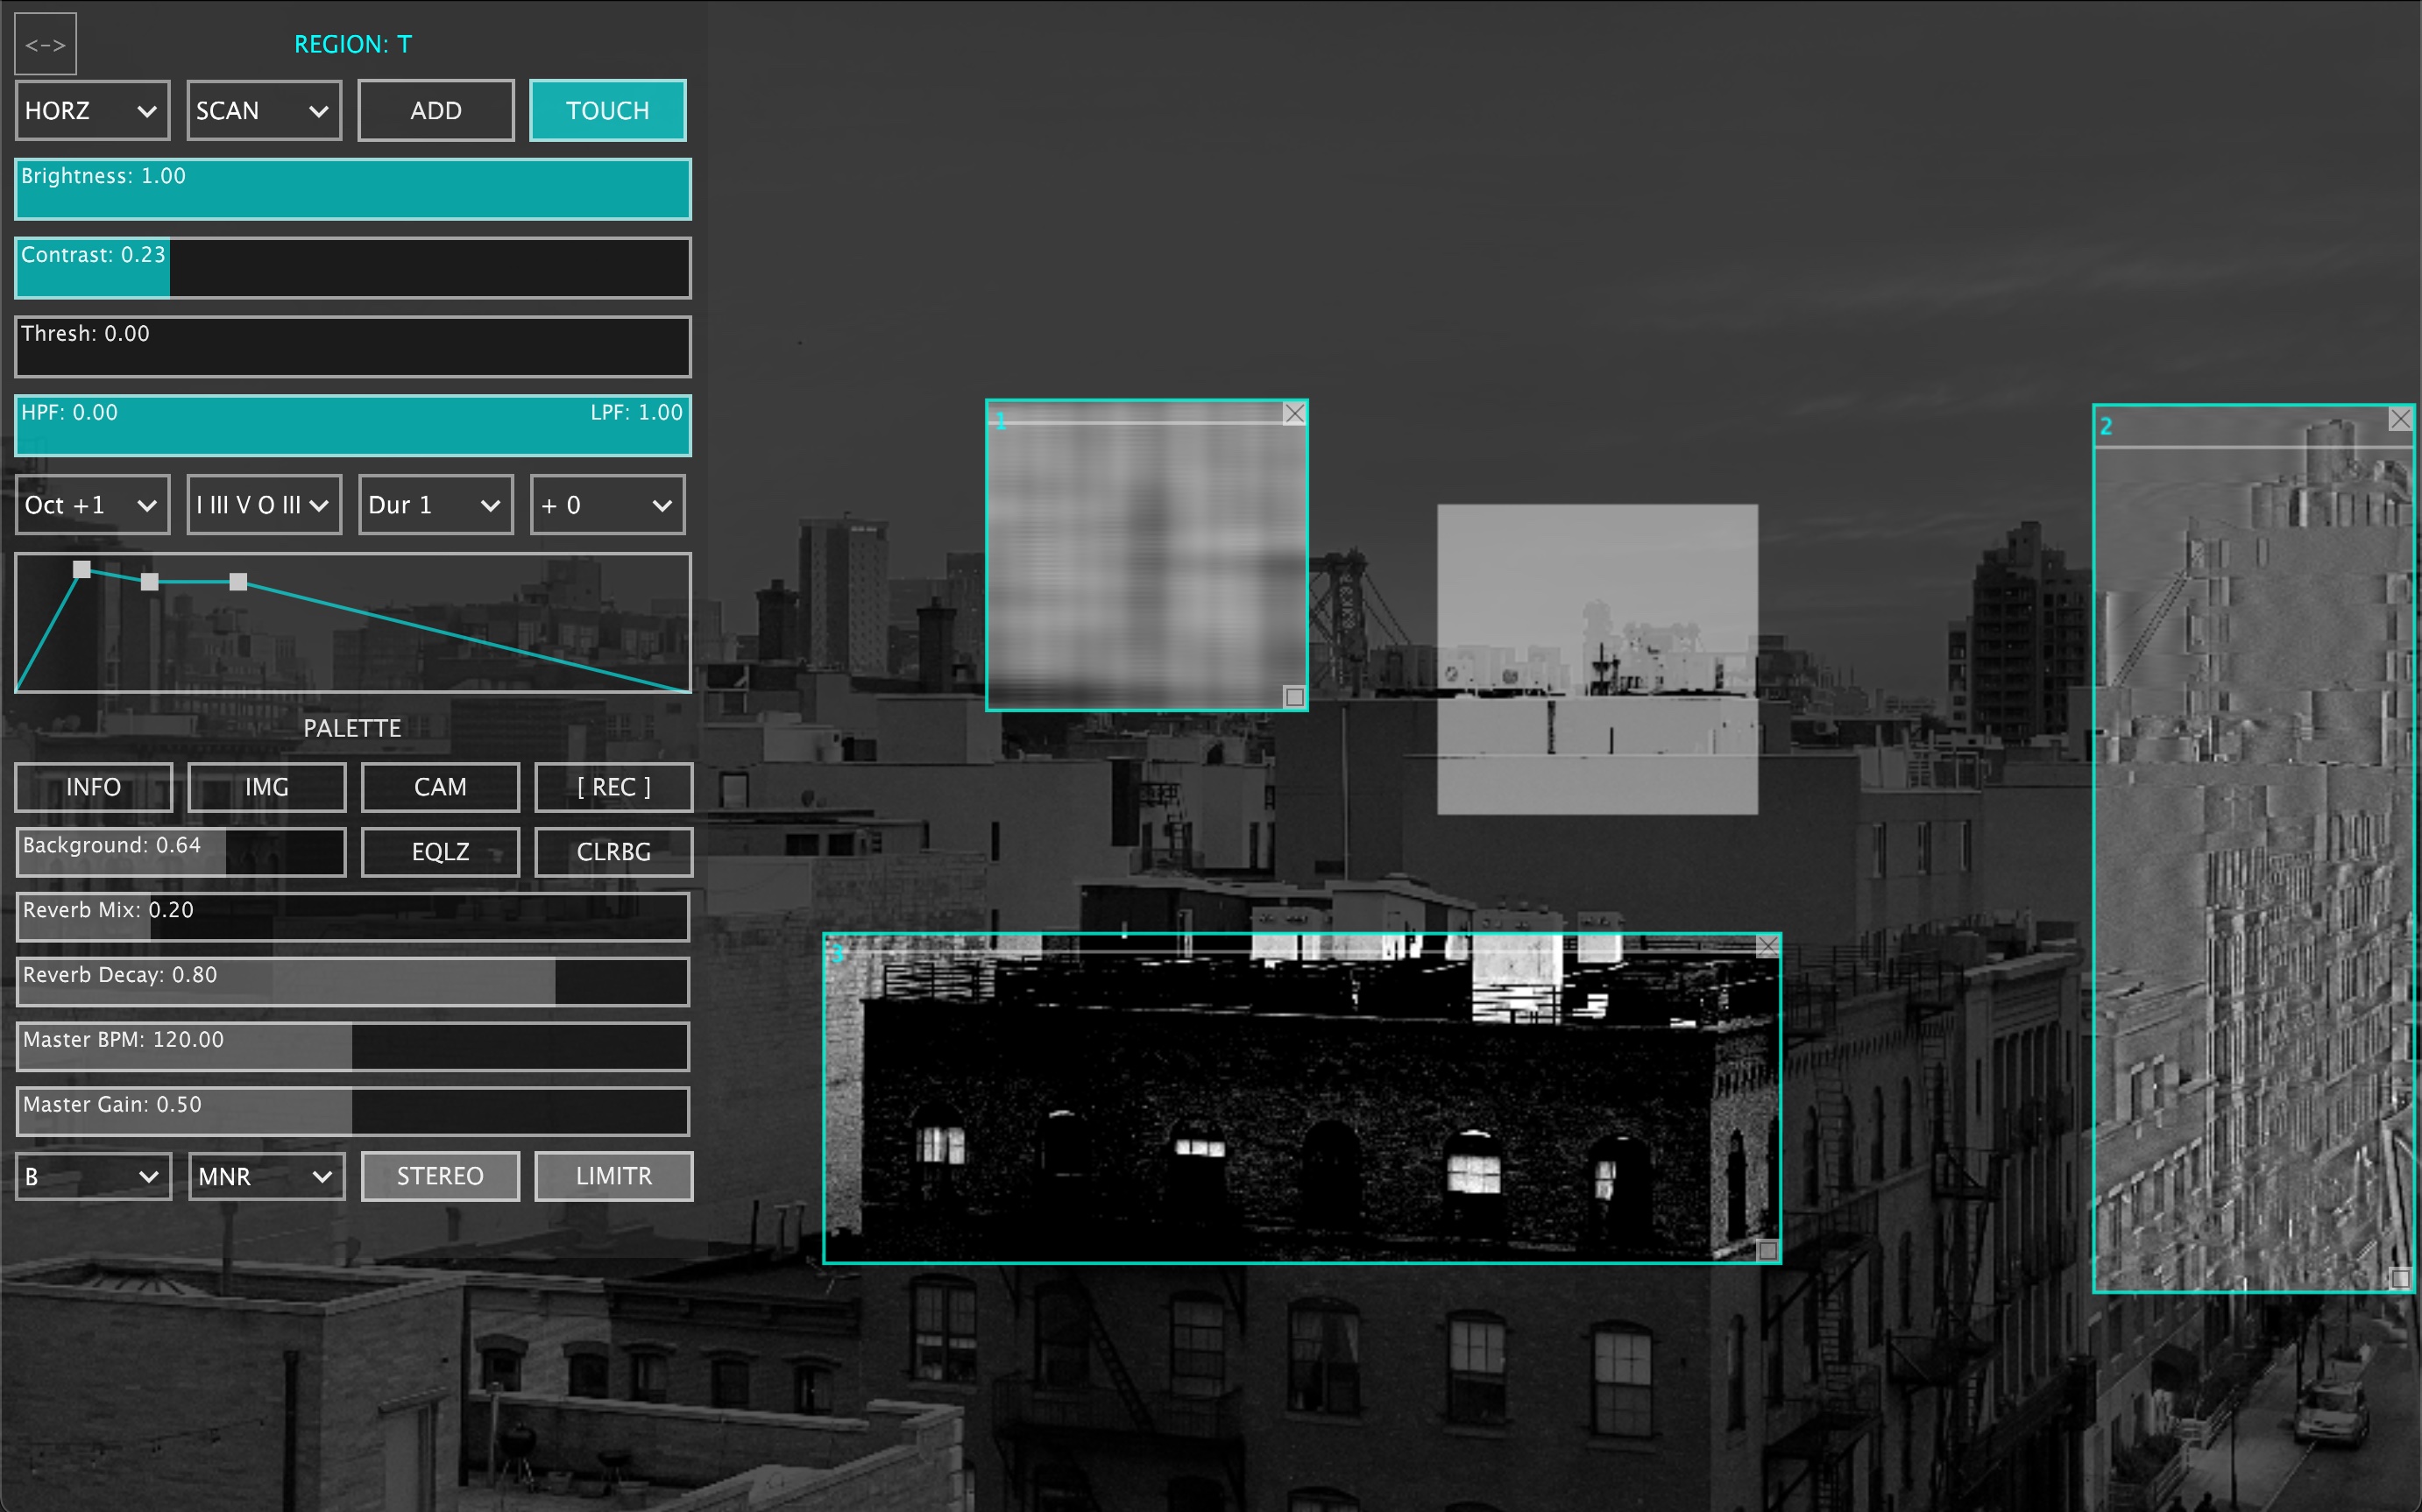Select first envelope point on graph
2422x1512 pixels.
(82, 570)
